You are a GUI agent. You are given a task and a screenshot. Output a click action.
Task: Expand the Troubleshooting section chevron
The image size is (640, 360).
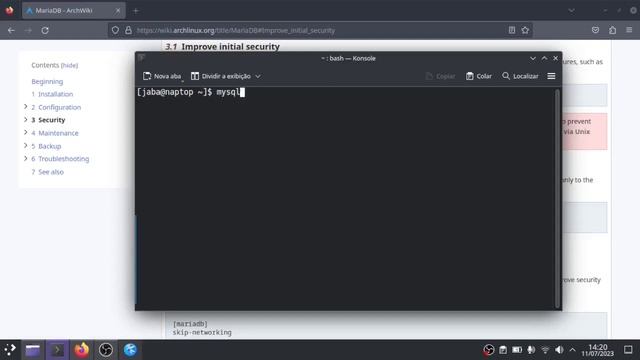click(x=26, y=158)
